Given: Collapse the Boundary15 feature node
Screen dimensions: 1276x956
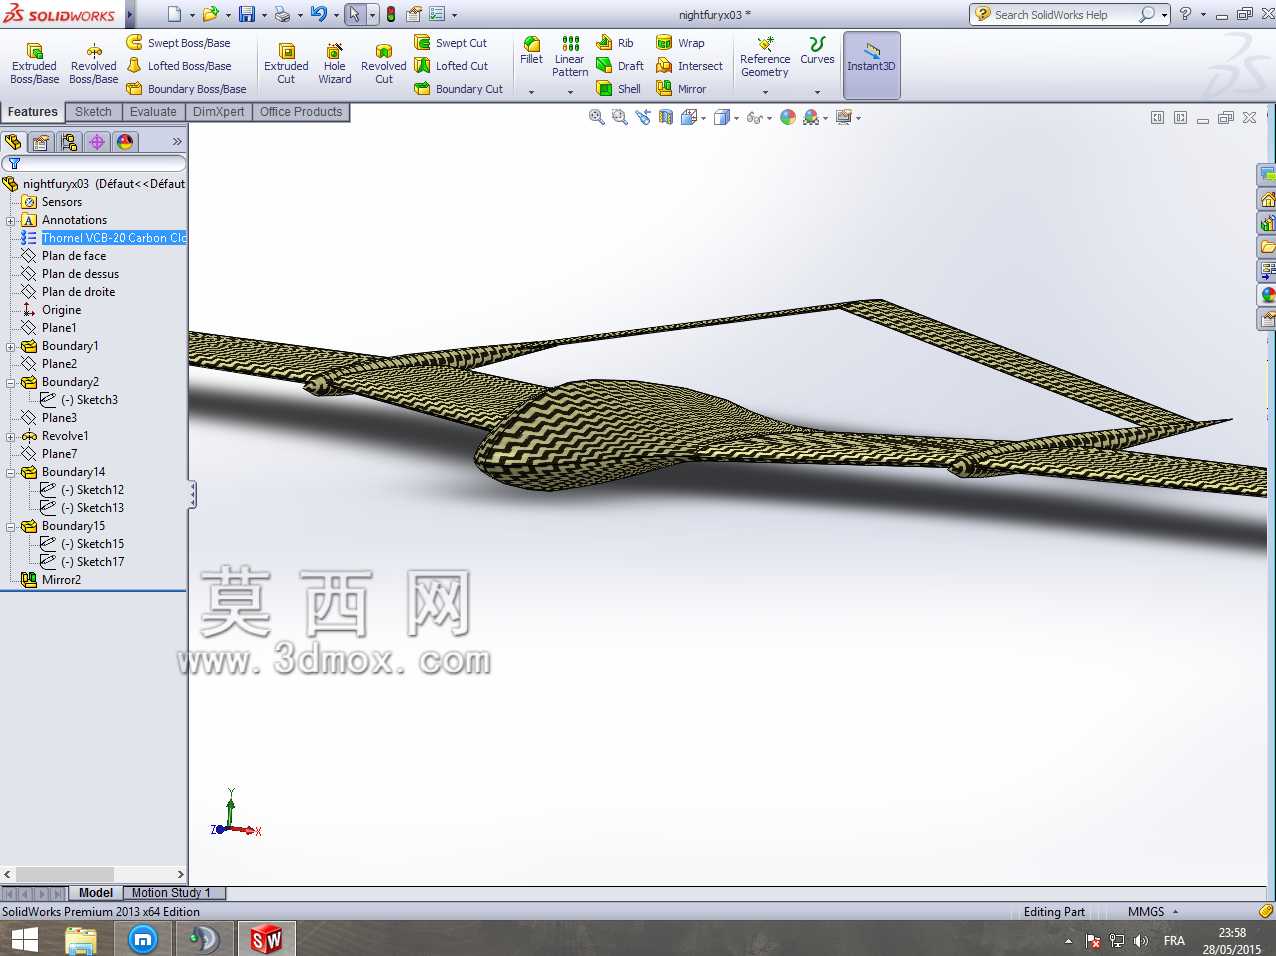Looking at the screenshot, I should (x=10, y=526).
